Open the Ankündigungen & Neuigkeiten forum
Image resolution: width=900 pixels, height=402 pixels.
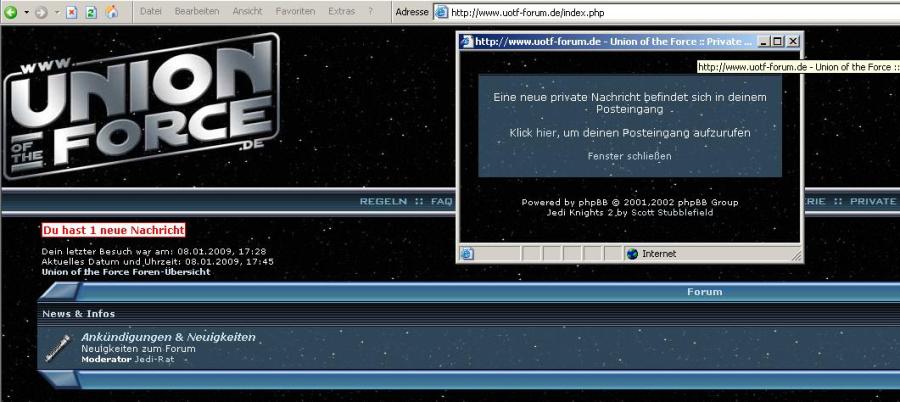coord(168,337)
